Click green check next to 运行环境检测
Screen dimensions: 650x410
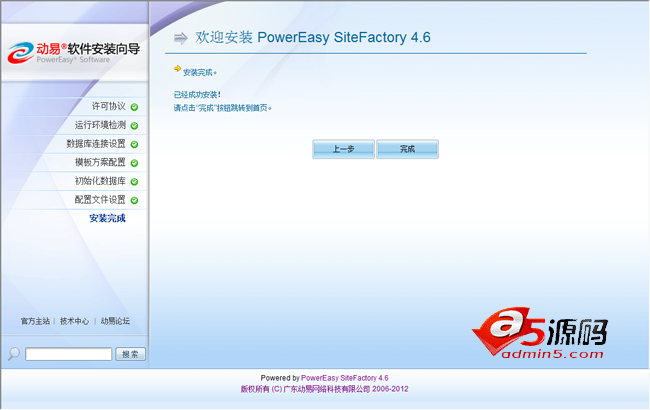(134, 126)
